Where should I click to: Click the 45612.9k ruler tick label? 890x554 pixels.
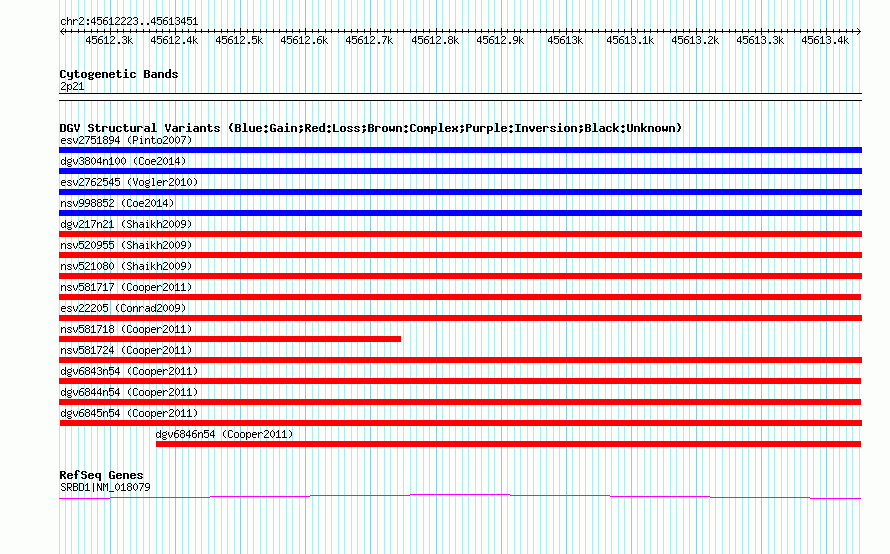[x=500, y=40]
